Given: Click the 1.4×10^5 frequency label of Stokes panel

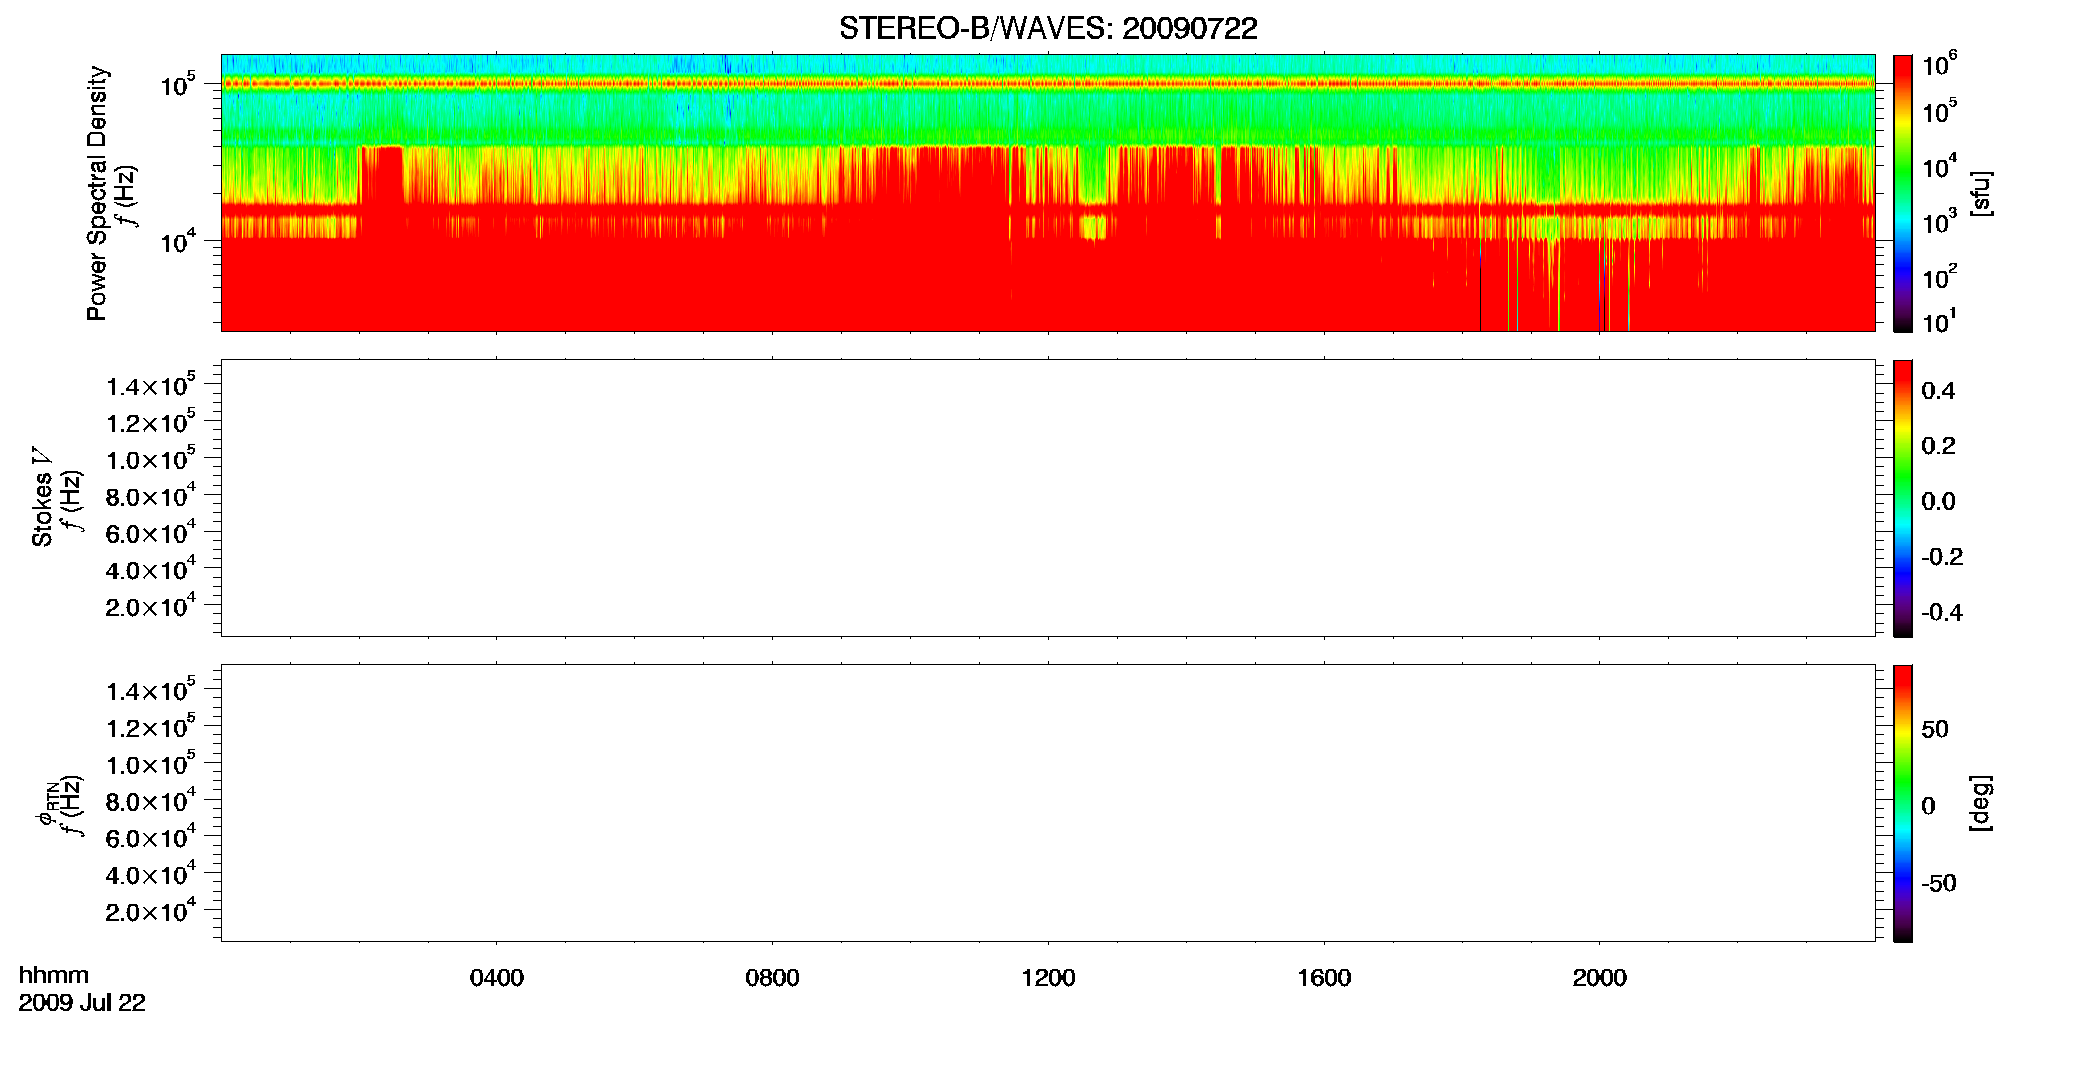Looking at the screenshot, I should 151,385.
